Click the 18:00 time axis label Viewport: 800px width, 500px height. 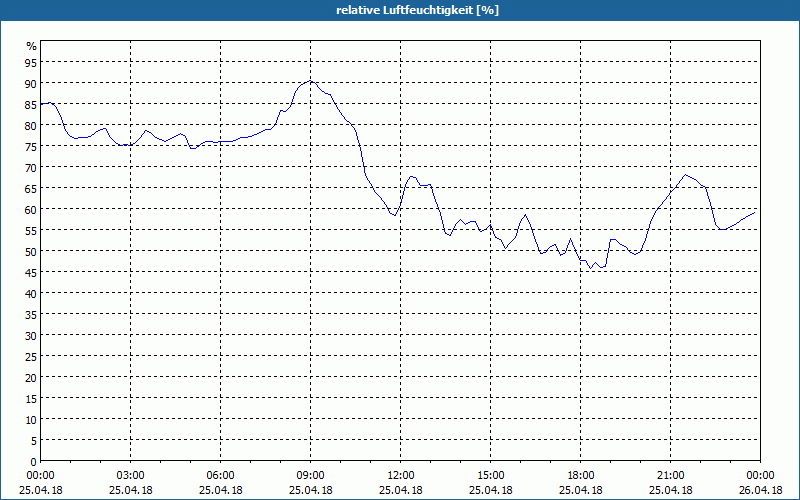[x=581, y=476]
